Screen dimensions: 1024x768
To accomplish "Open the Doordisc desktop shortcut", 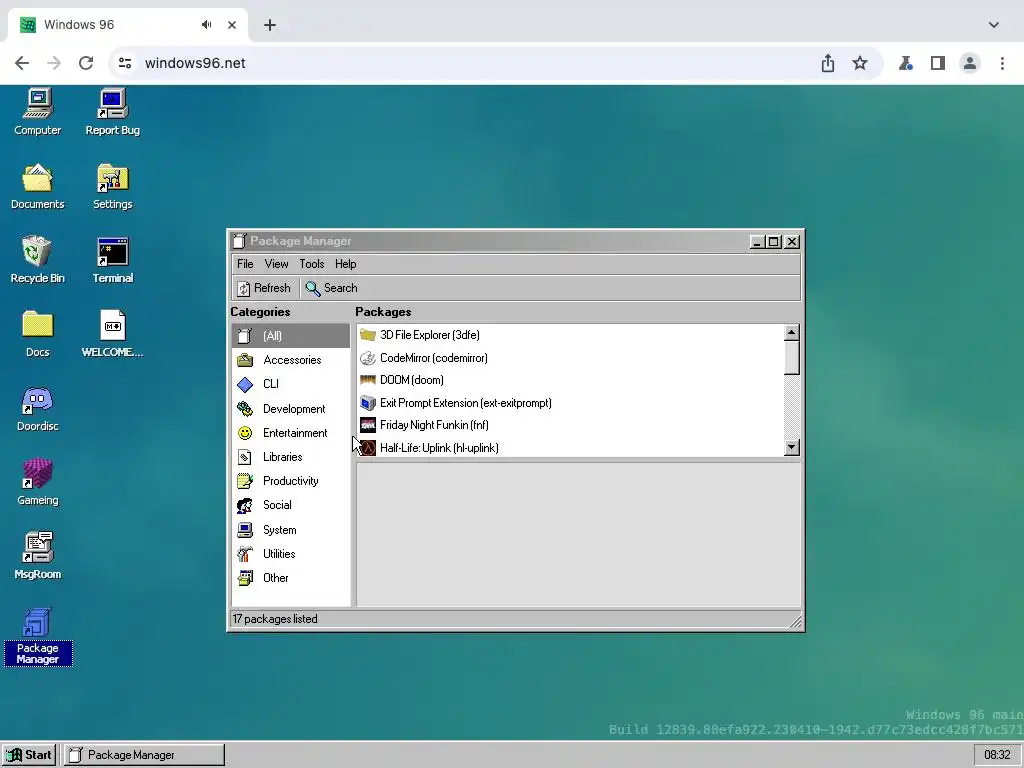I will coord(37,408).
